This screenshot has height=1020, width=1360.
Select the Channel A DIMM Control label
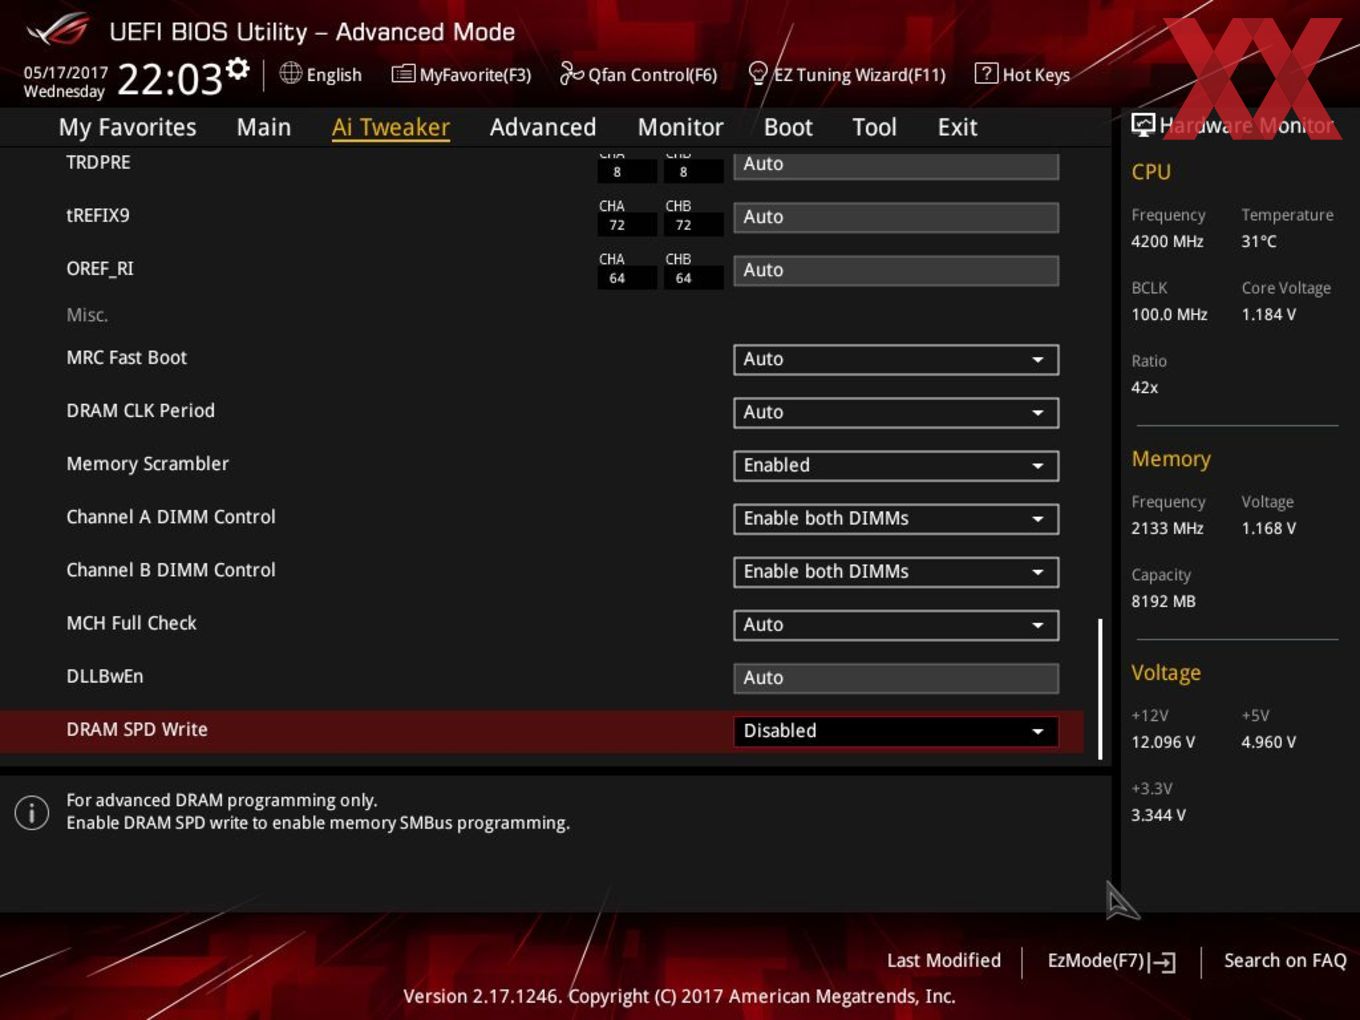171,516
